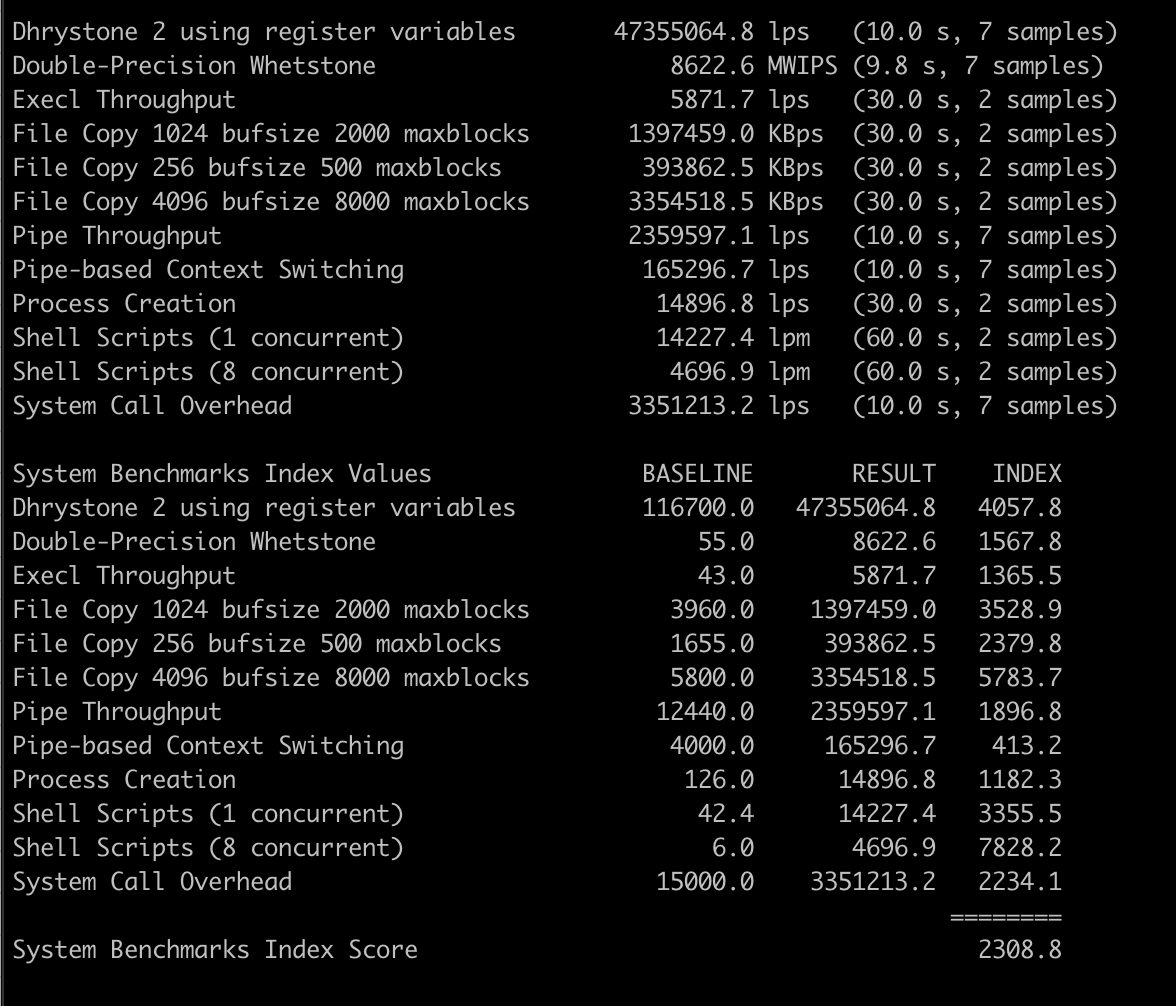The width and height of the screenshot is (1176, 1006).
Task: Click the index value 5783.7
Action: [1020, 677]
